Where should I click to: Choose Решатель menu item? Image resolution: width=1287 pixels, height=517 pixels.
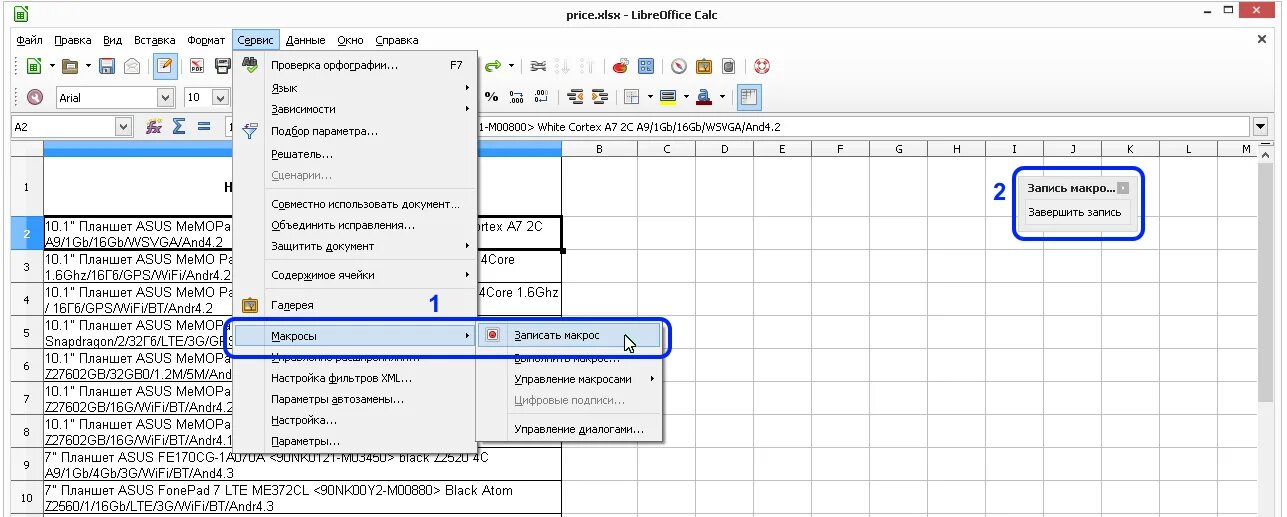pyautogui.click(x=355, y=154)
